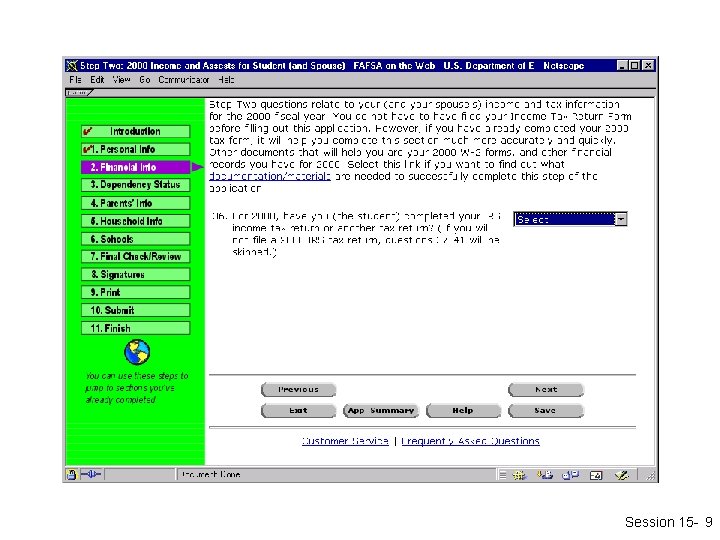Open the documentation/materials link
The width and height of the screenshot is (720, 540).
270,176
